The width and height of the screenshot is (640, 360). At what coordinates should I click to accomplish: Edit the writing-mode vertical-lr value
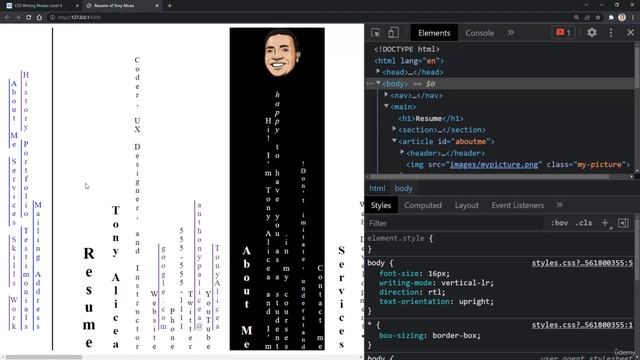pos(467,283)
